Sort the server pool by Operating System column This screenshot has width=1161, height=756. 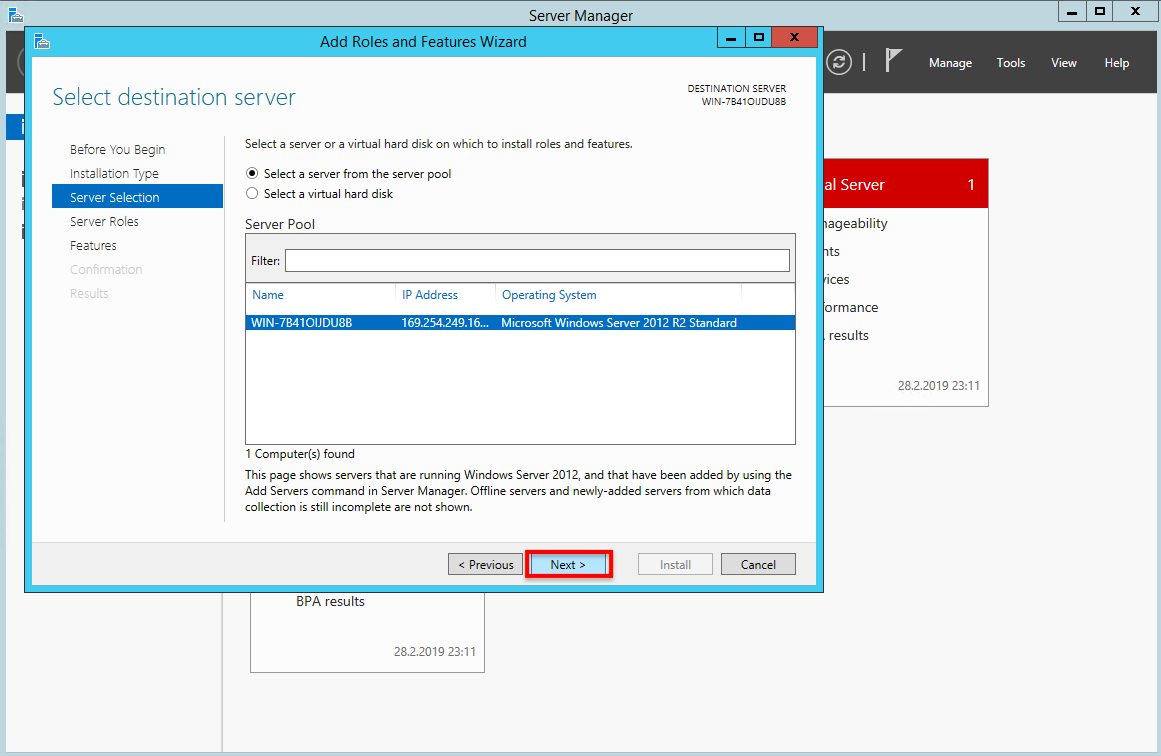pos(549,295)
